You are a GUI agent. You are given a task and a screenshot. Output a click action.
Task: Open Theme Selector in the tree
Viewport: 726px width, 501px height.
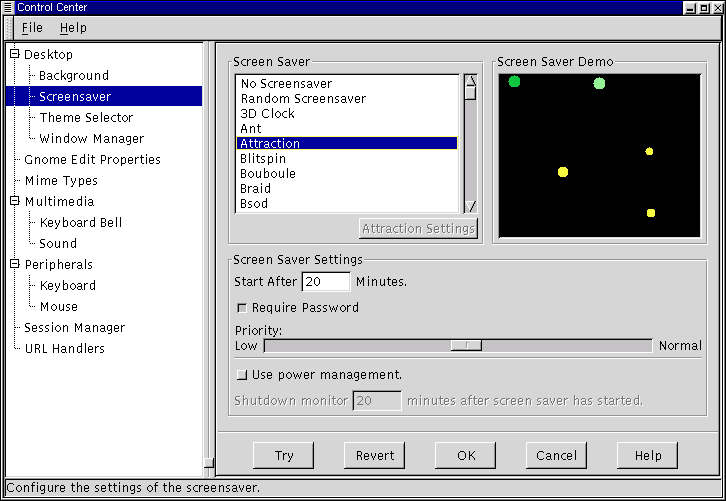coord(86,117)
